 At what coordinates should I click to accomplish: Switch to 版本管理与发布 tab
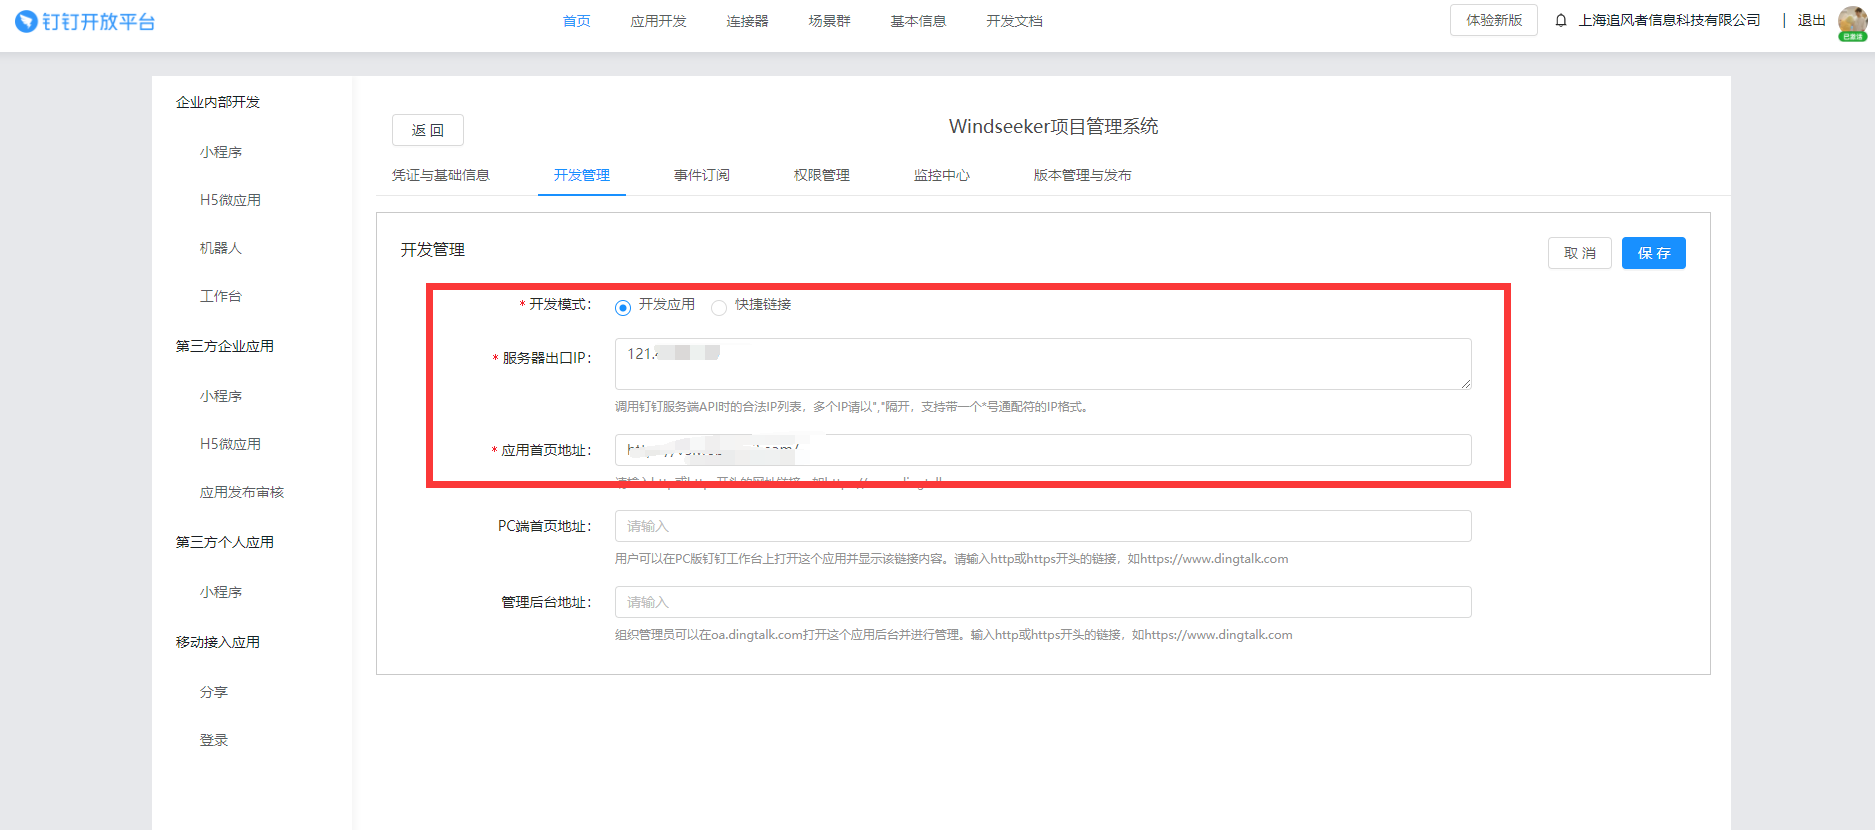point(1083,175)
